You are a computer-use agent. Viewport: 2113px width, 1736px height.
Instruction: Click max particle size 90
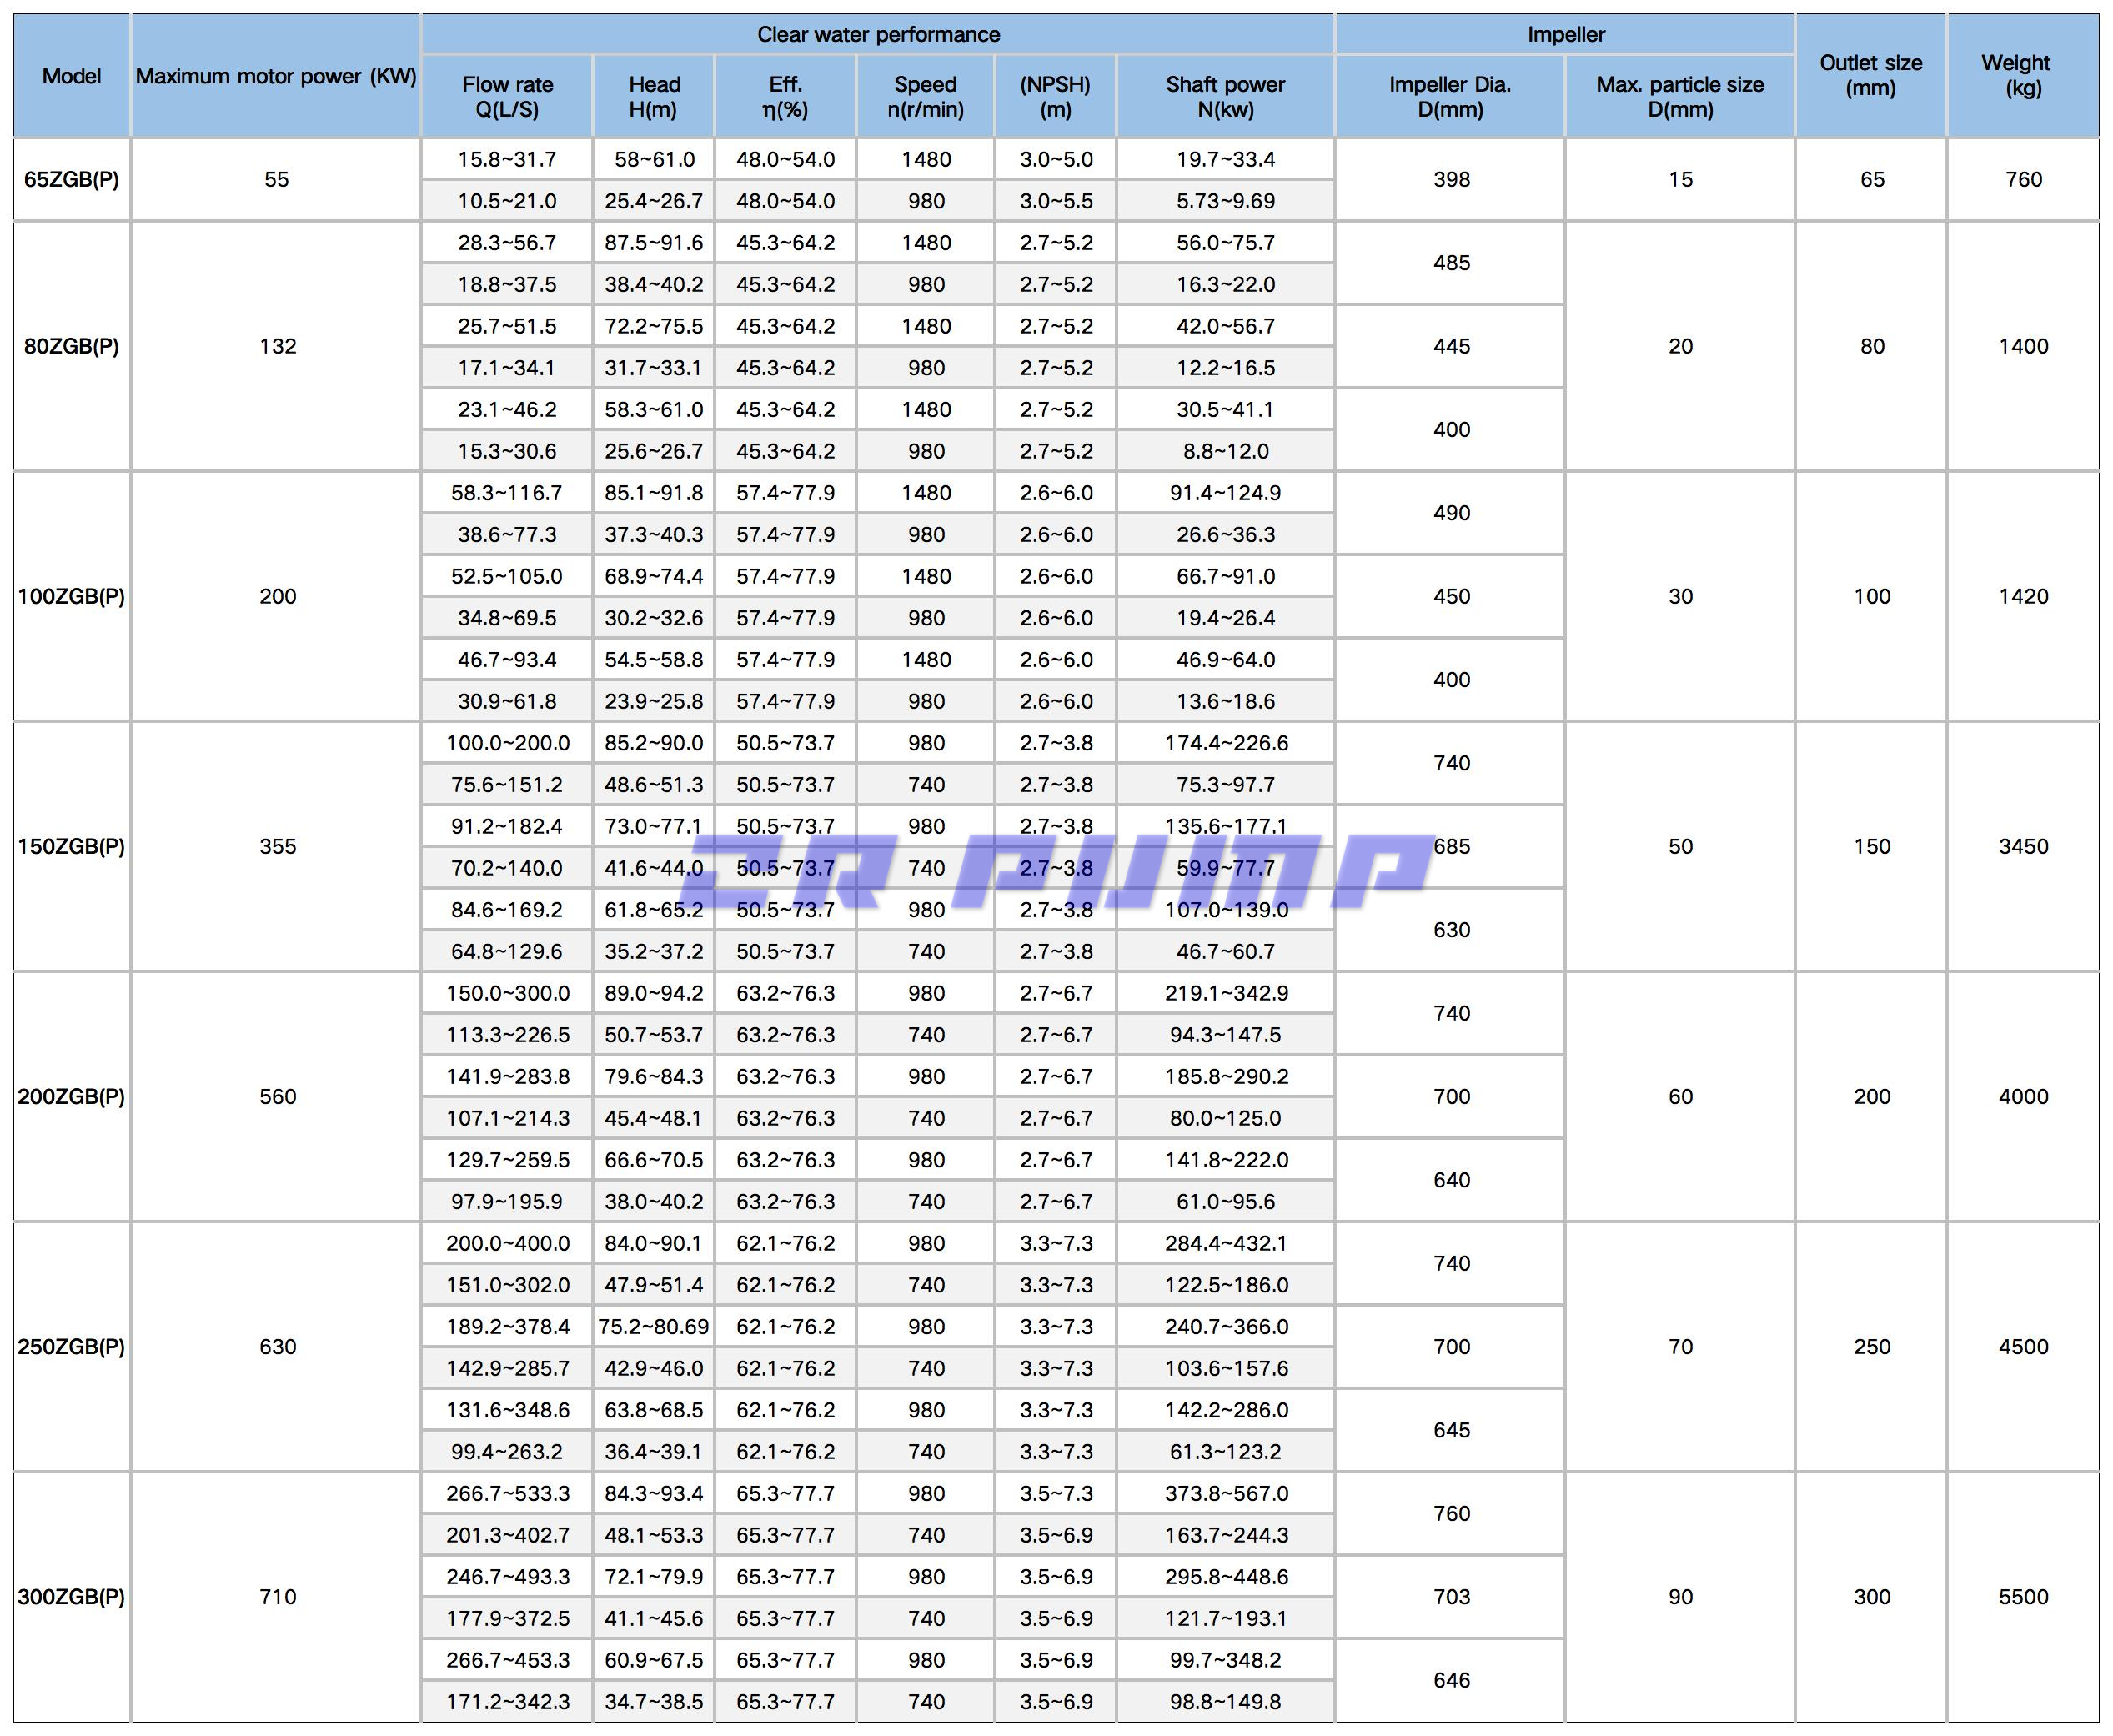pos(1680,1596)
